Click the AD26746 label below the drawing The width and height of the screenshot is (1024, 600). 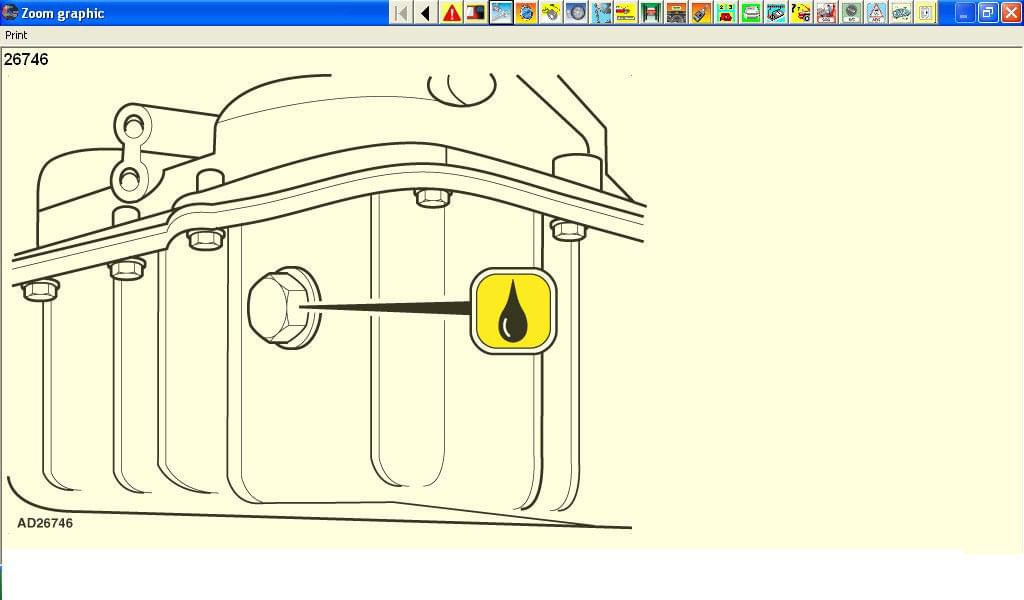(x=45, y=523)
